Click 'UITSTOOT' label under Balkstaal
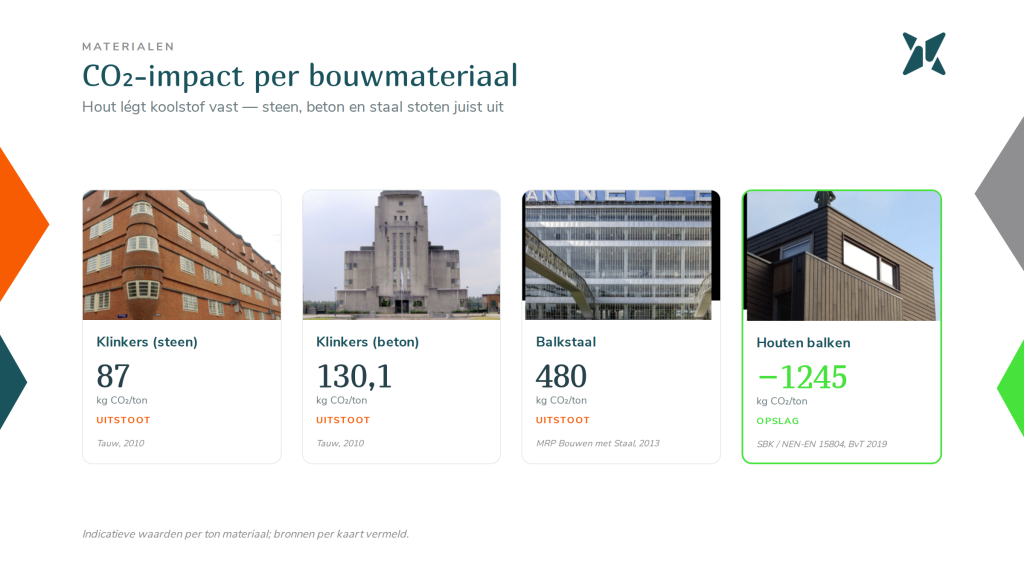 point(563,420)
